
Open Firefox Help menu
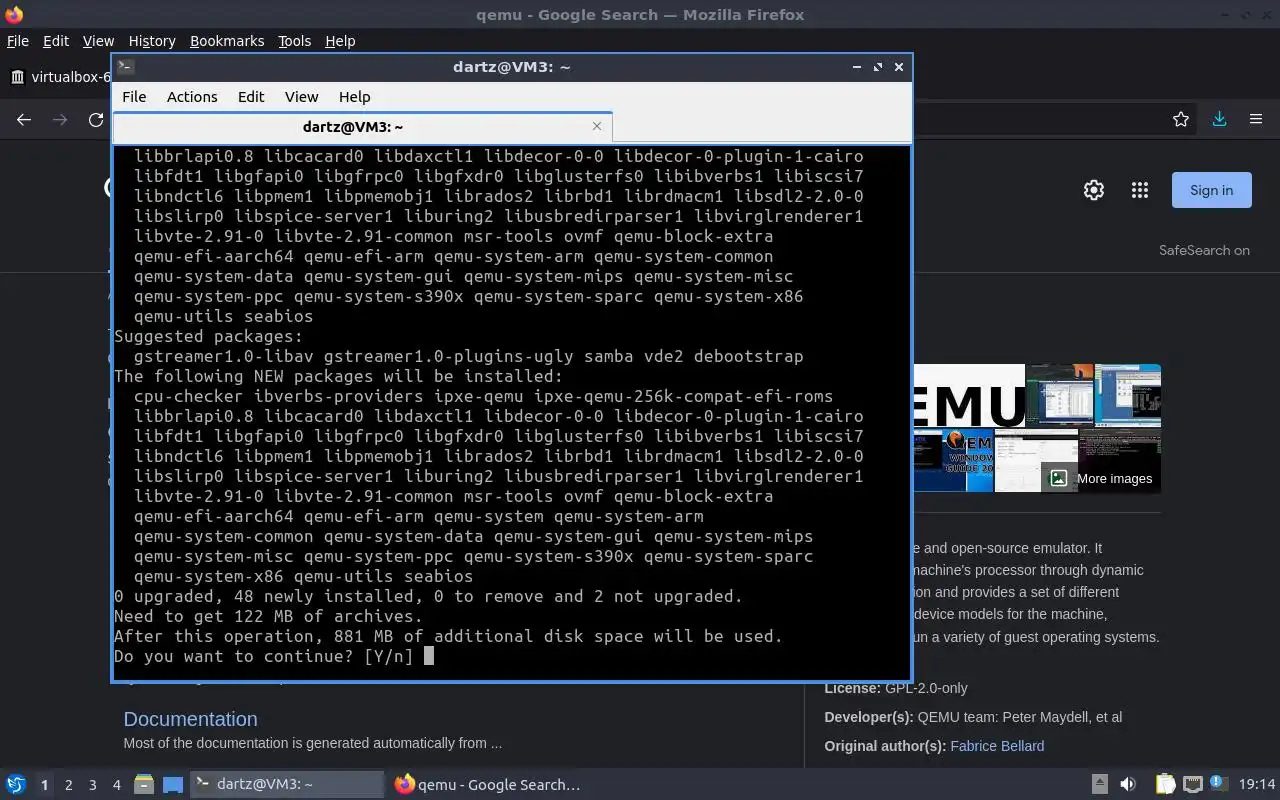pos(340,41)
